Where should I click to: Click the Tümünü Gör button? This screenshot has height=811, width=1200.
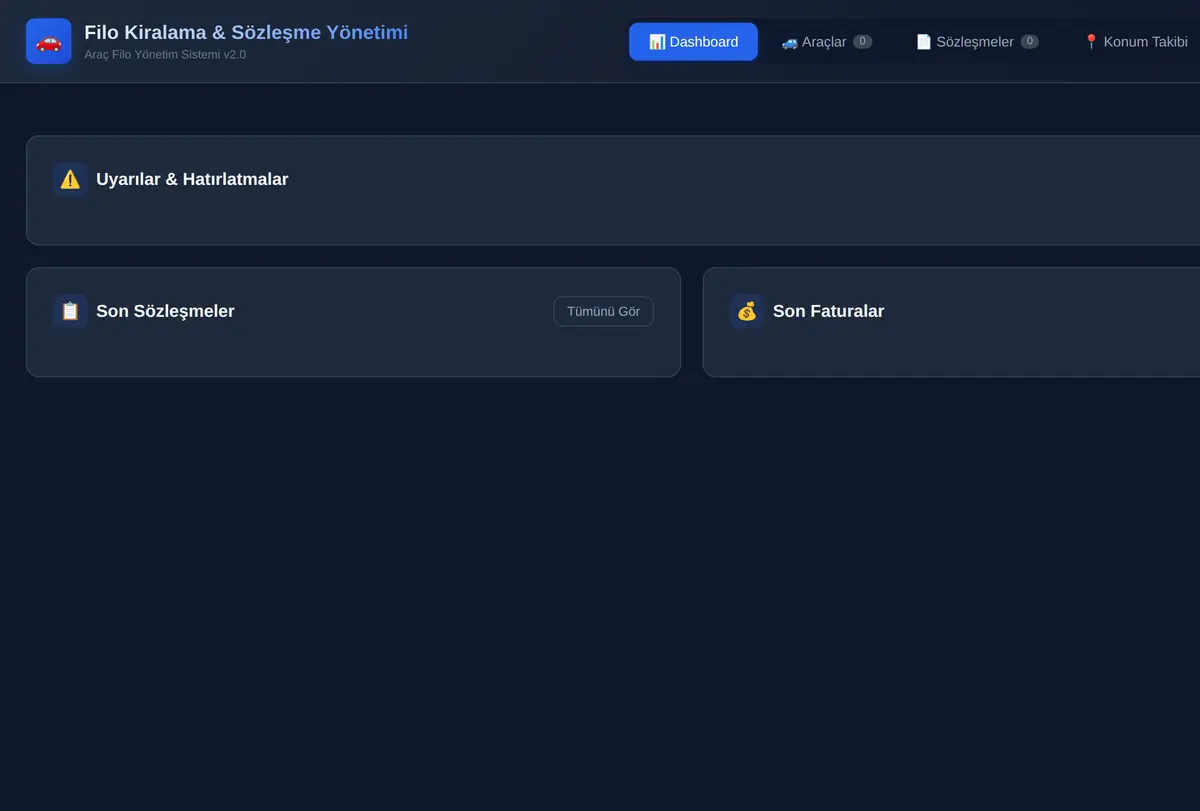pyautogui.click(x=603, y=311)
